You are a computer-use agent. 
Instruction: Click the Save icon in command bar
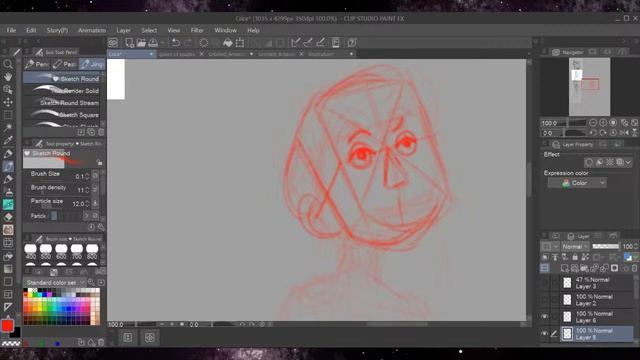pyautogui.click(x=153, y=42)
